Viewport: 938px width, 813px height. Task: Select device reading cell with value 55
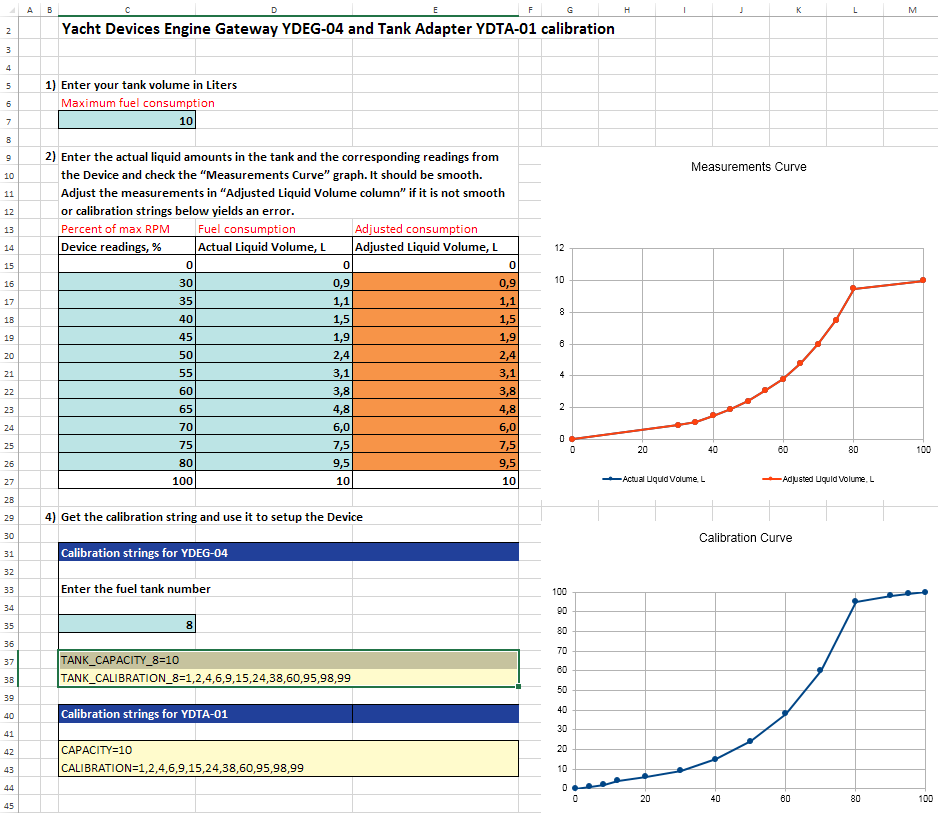[x=127, y=373]
